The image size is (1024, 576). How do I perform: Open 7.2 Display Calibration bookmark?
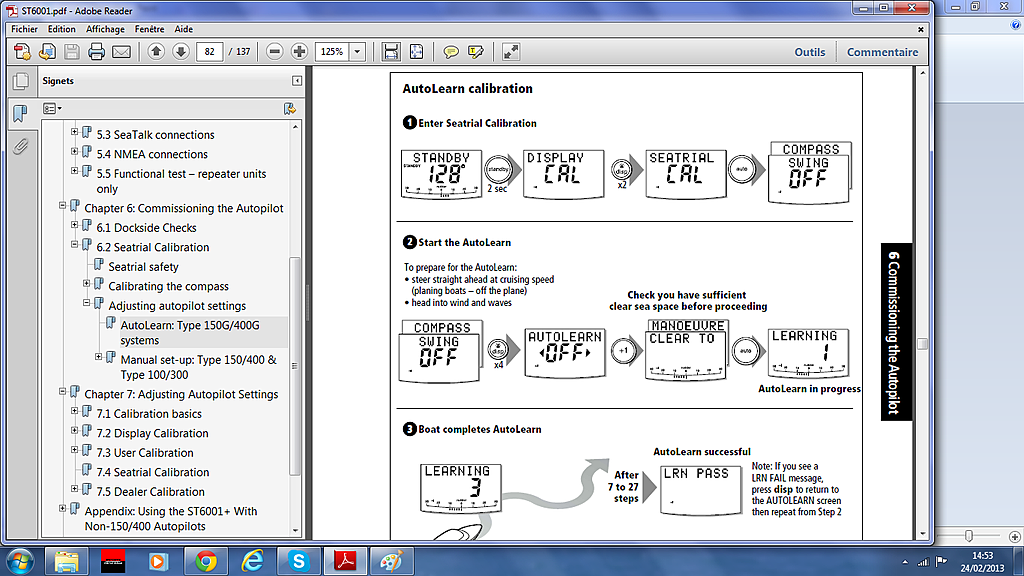[x=152, y=433]
